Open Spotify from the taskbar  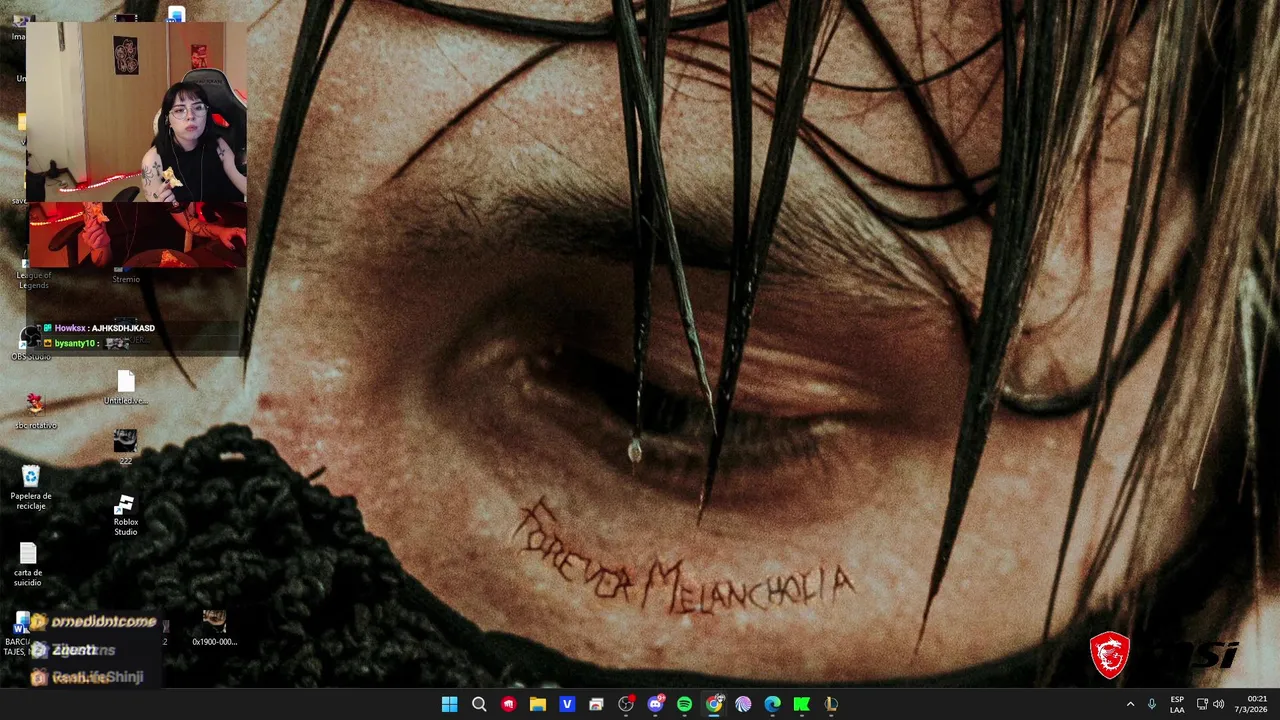tap(684, 704)
